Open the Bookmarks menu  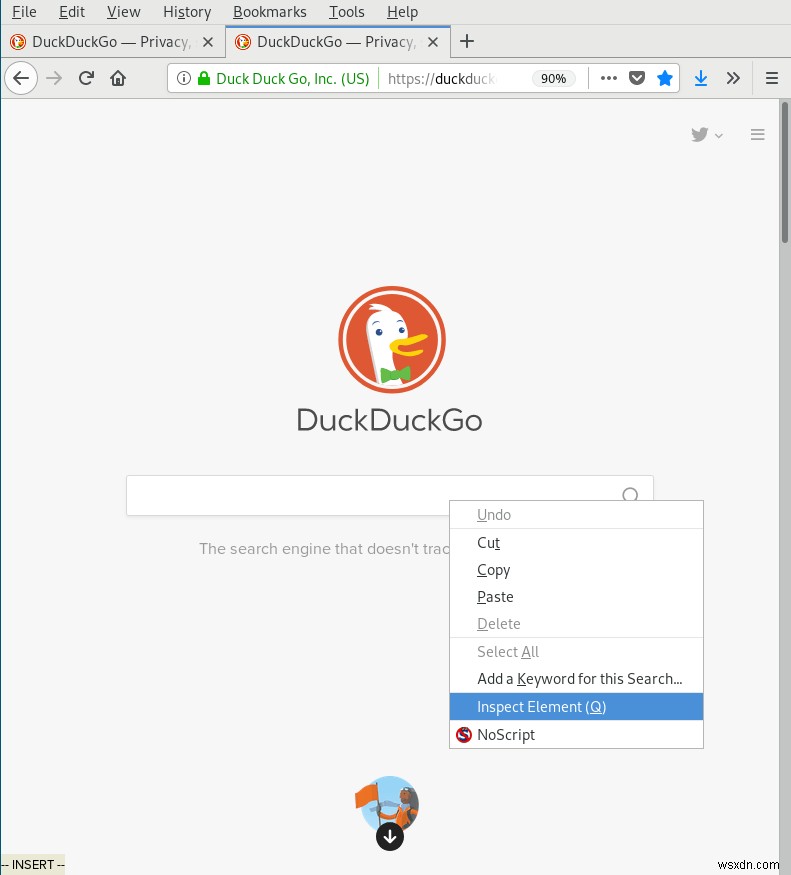click(x=270, y=12)
